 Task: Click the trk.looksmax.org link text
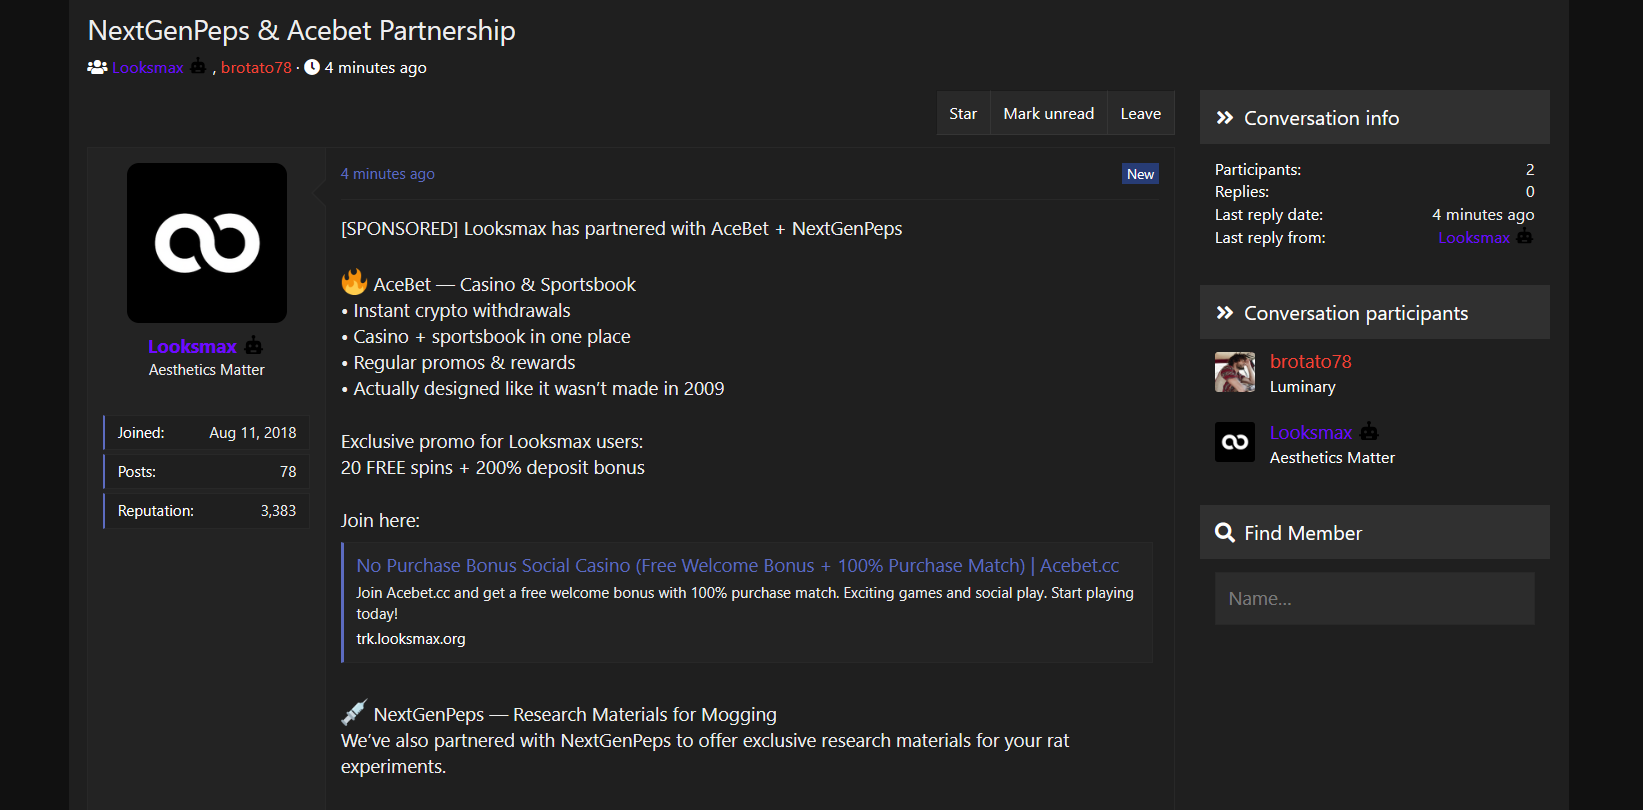pos(411,639)
